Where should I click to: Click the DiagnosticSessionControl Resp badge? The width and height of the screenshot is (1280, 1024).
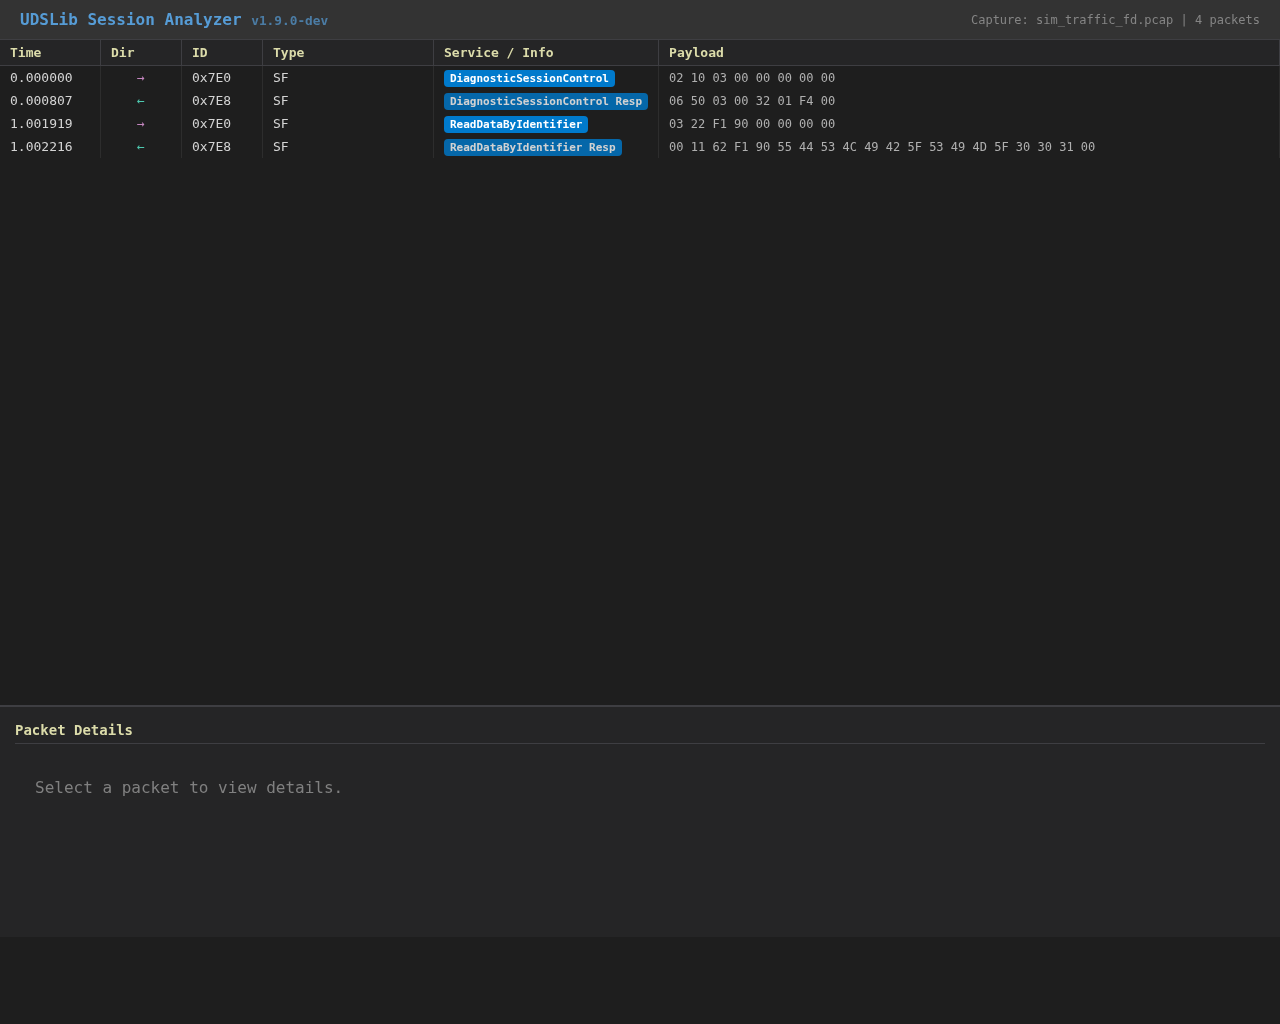click(x=546, y=101)
